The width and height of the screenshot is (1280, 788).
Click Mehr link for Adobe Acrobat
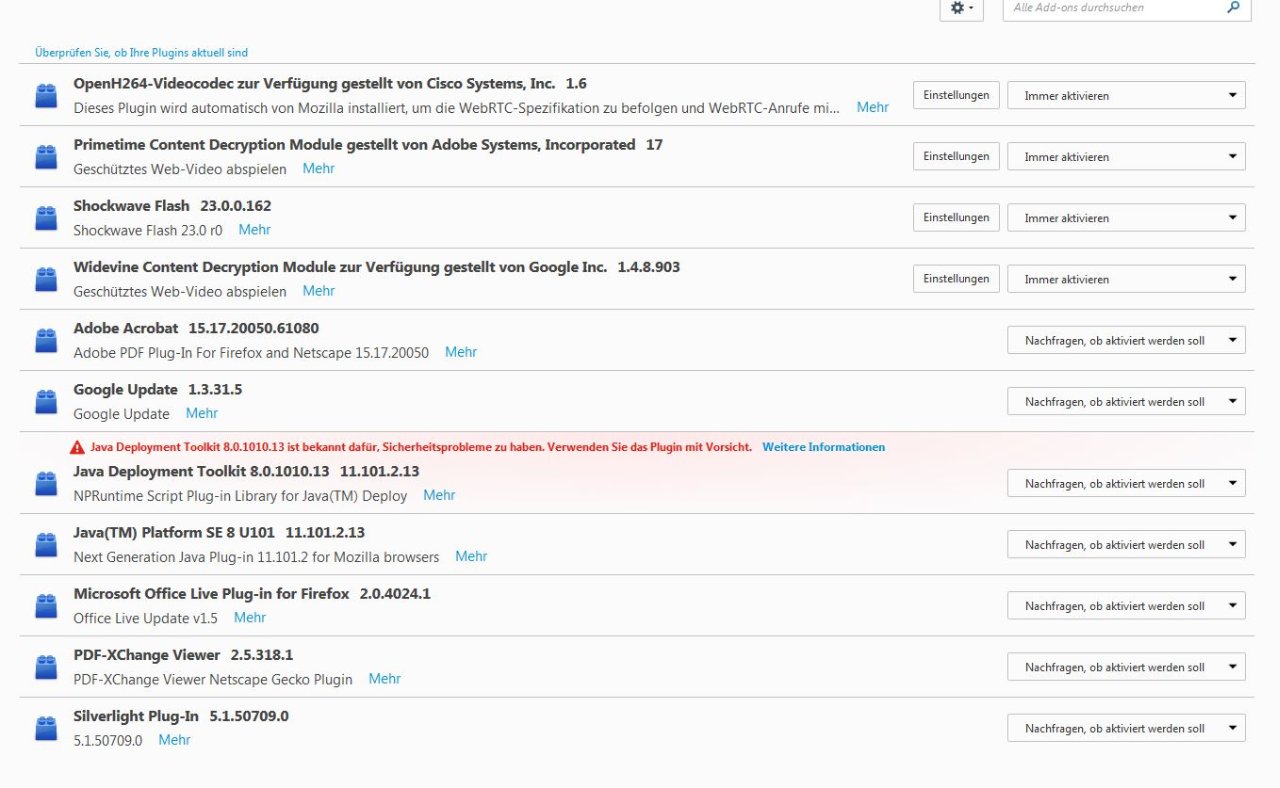click(461, 352)
